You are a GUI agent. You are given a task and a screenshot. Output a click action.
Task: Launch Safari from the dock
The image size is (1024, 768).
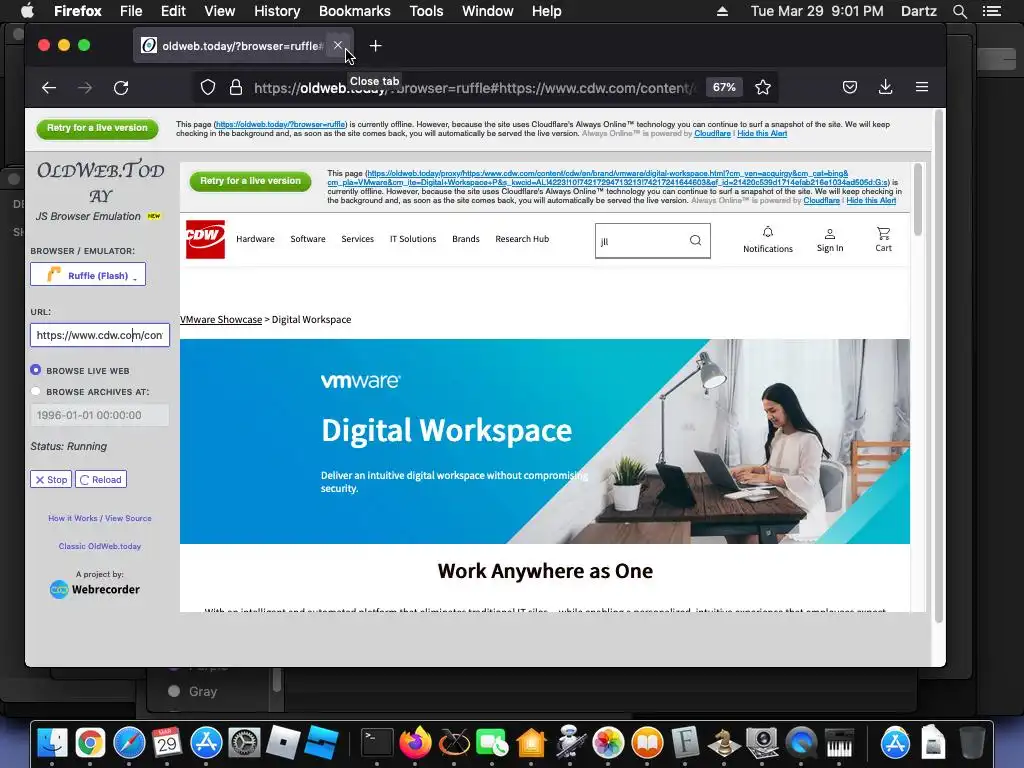(129, 743)
